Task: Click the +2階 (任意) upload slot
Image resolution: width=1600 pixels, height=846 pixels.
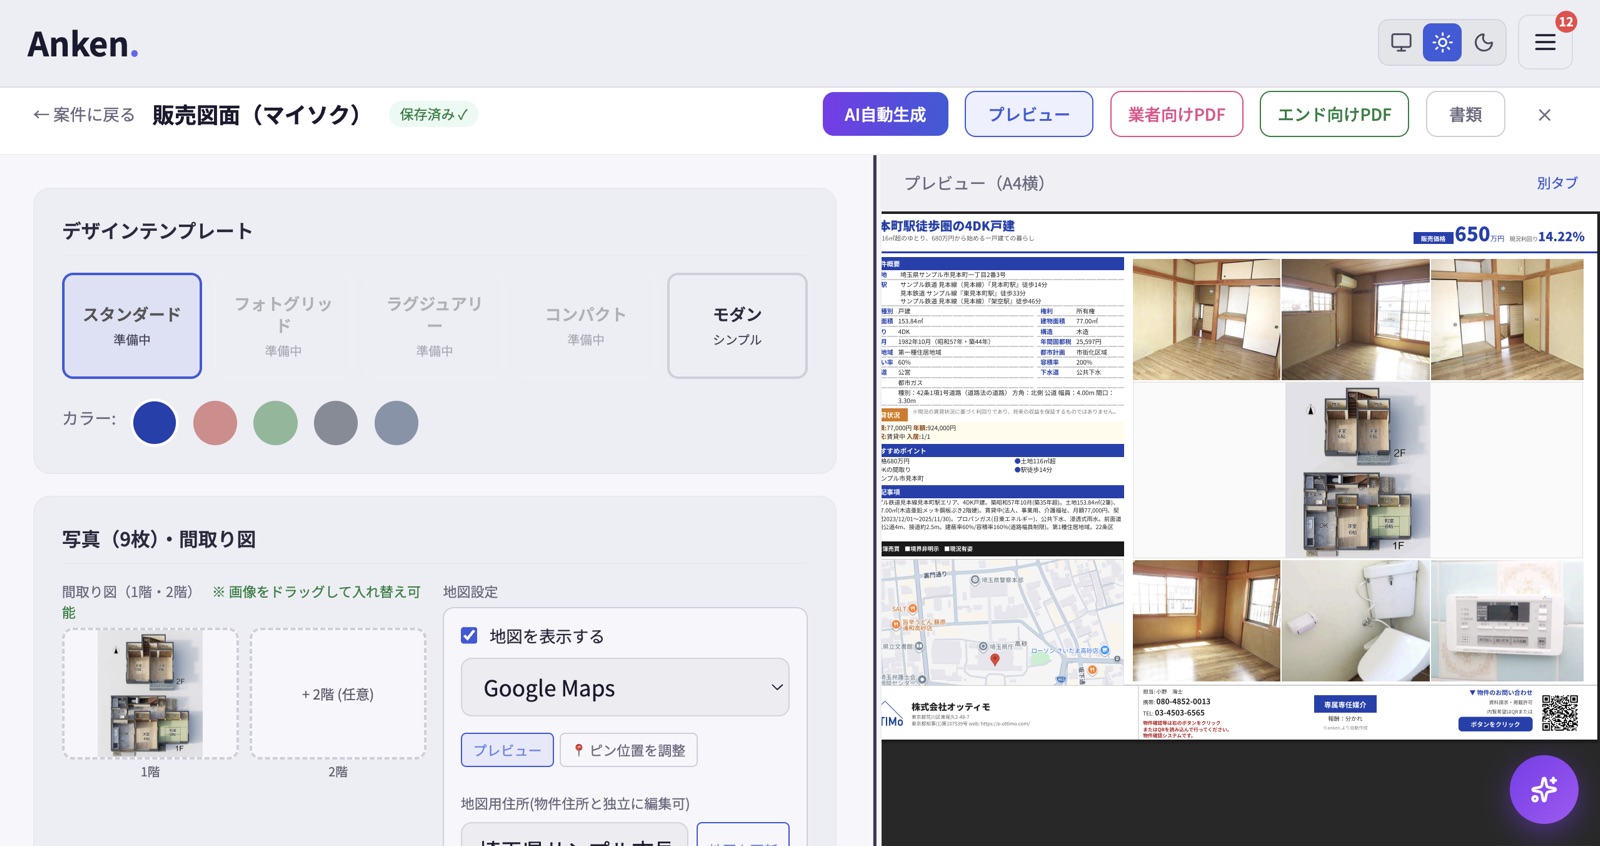Action: point(338,693)
